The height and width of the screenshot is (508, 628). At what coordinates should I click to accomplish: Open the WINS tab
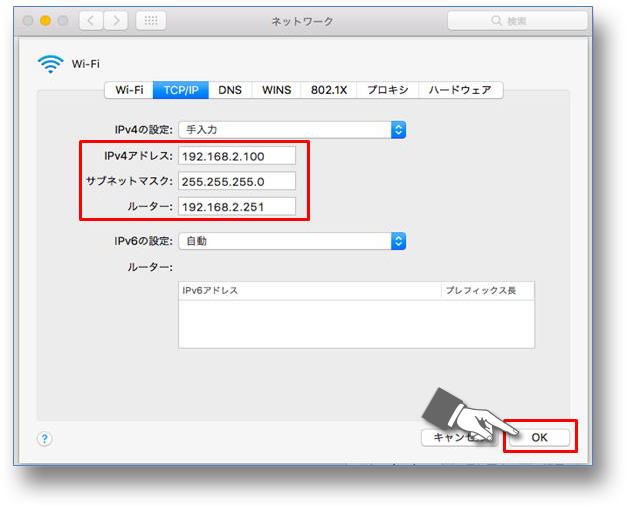pyautogui.click(x=276, y=90)
